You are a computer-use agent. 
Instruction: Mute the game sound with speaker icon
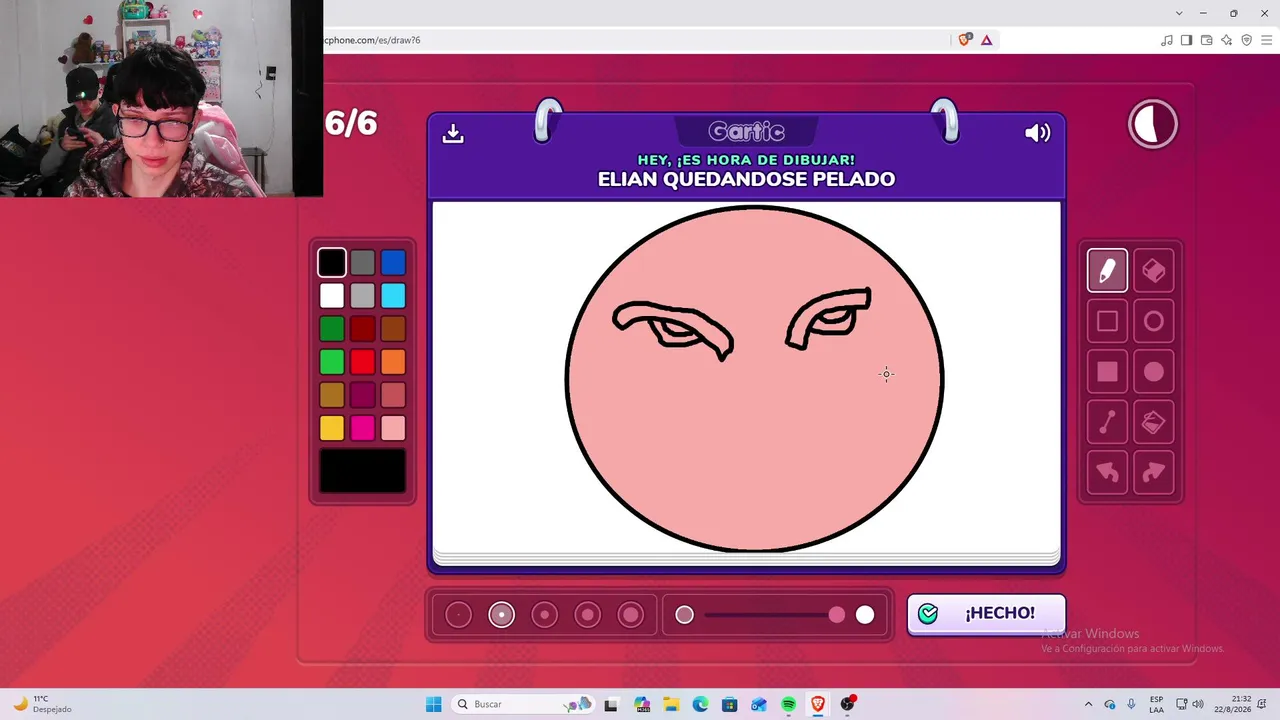click(x=1038, y=133)
